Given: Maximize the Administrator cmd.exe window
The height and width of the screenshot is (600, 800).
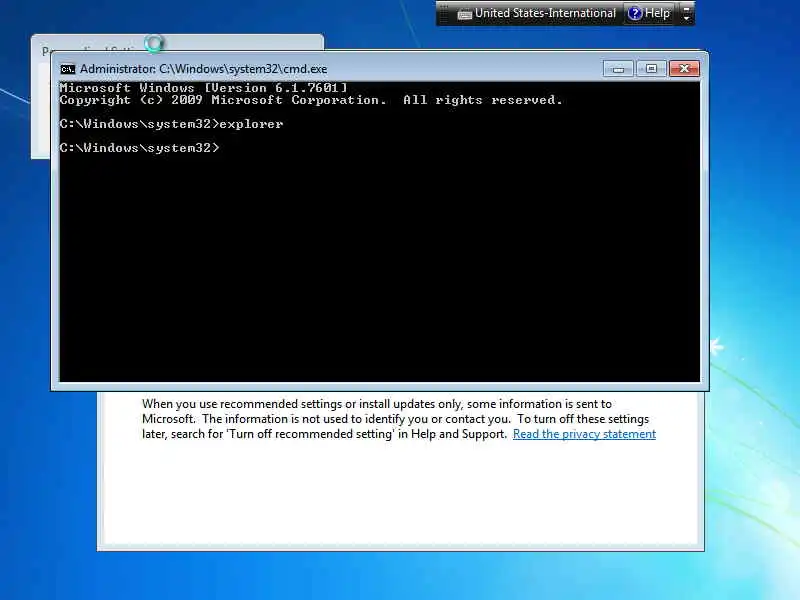Looking at the screenshot, I should click(651, 68).
